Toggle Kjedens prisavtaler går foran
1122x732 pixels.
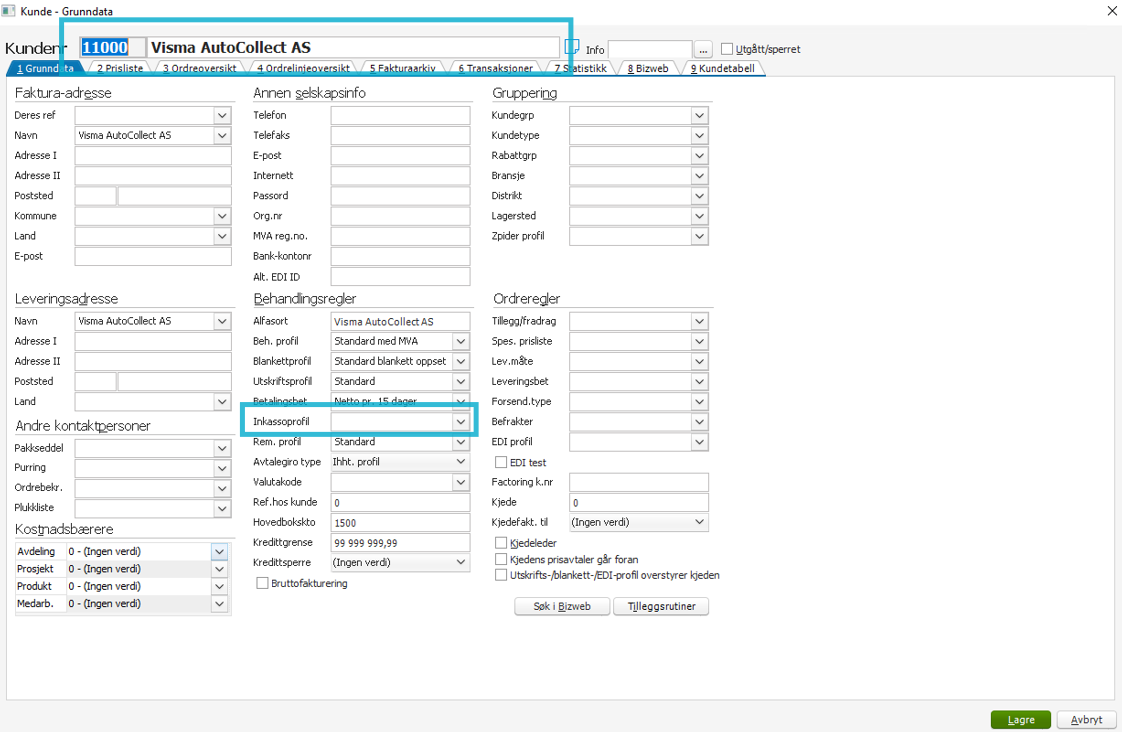[x=501, y=560]
